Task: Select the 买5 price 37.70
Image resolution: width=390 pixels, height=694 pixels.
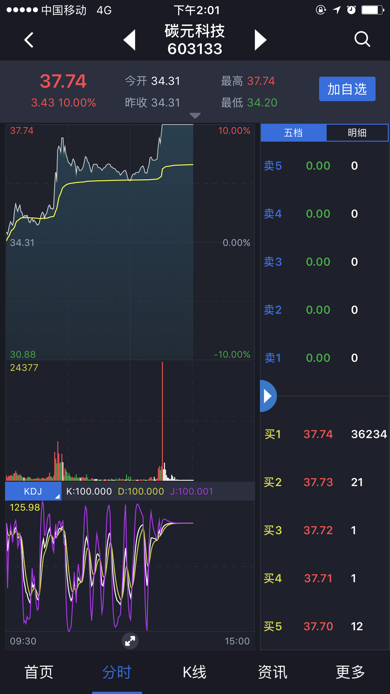Action: (318, 626)
